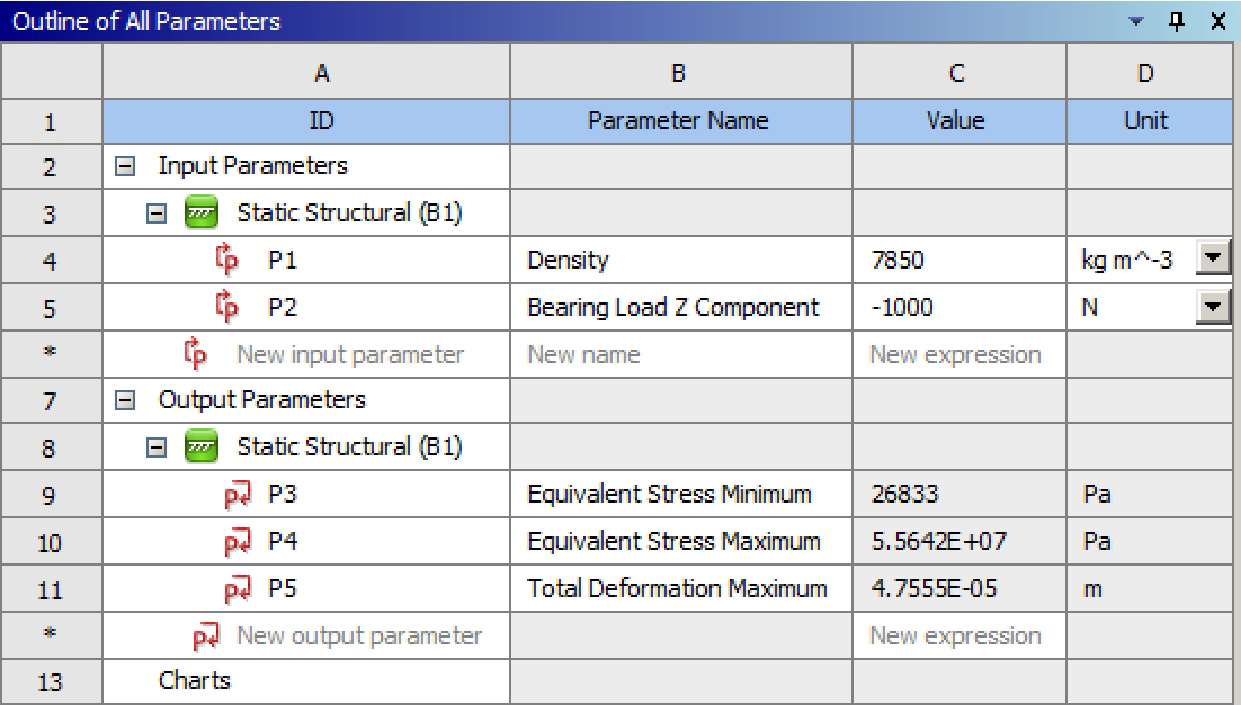Image resolution: width=1241 pixels, height=705 pixels.
Task: Click the New expression field for input parameter
Action: 958,354
